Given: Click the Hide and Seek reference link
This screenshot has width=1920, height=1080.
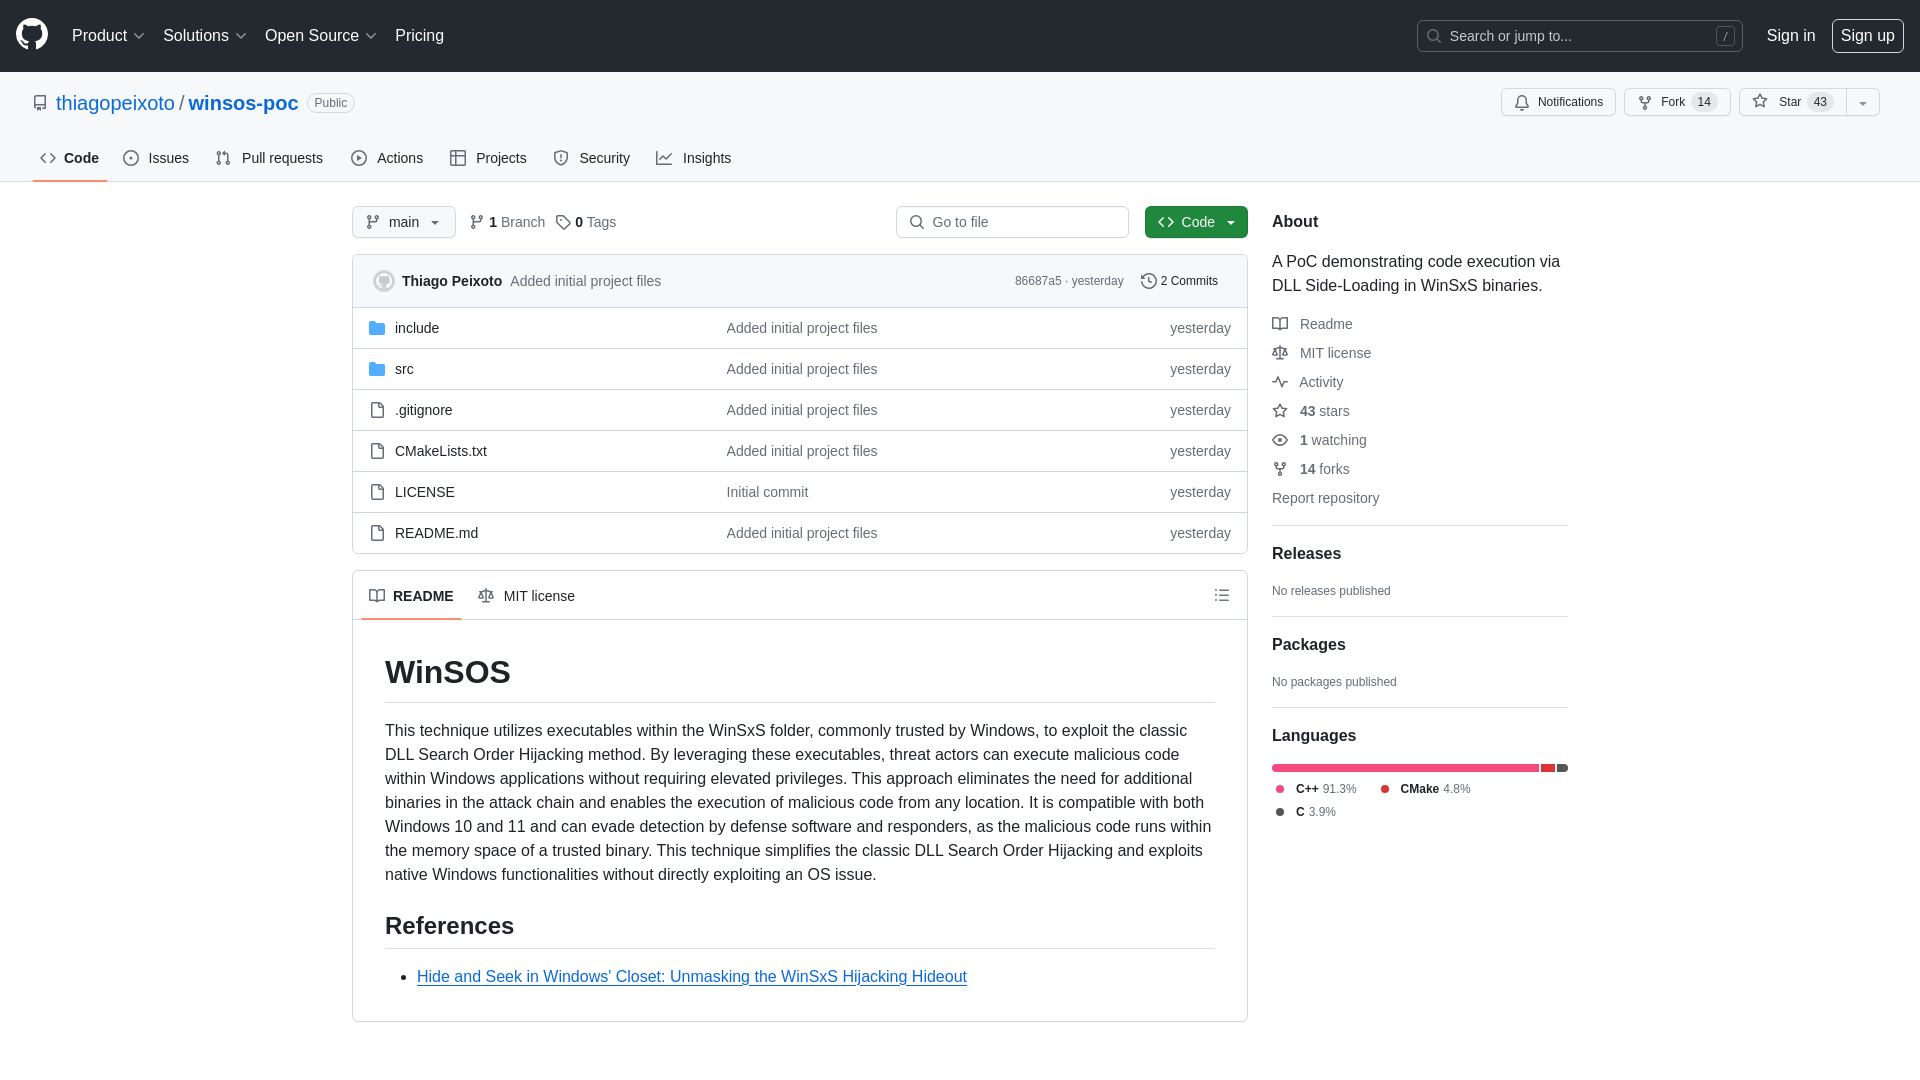Looking at the screenshot, I should [x=691, y=976].
